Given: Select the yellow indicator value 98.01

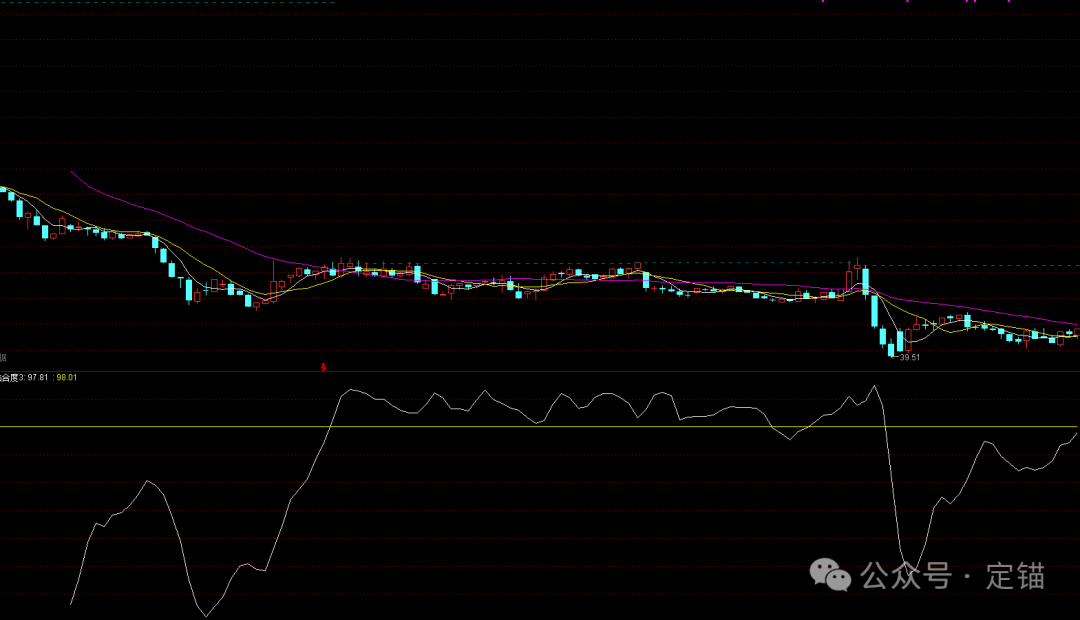Looking at the screenshot, I should point(67,378).
